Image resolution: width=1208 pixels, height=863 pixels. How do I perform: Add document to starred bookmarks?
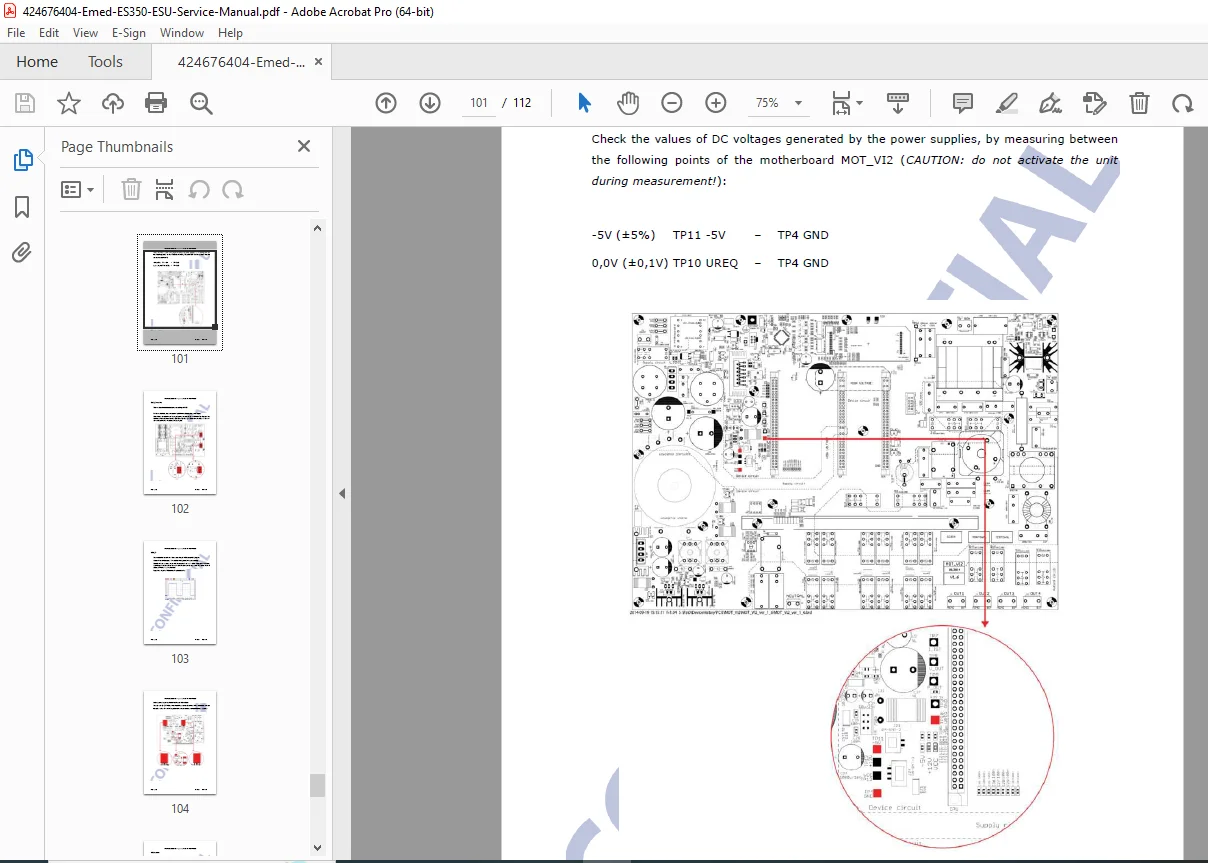[68, 103]
